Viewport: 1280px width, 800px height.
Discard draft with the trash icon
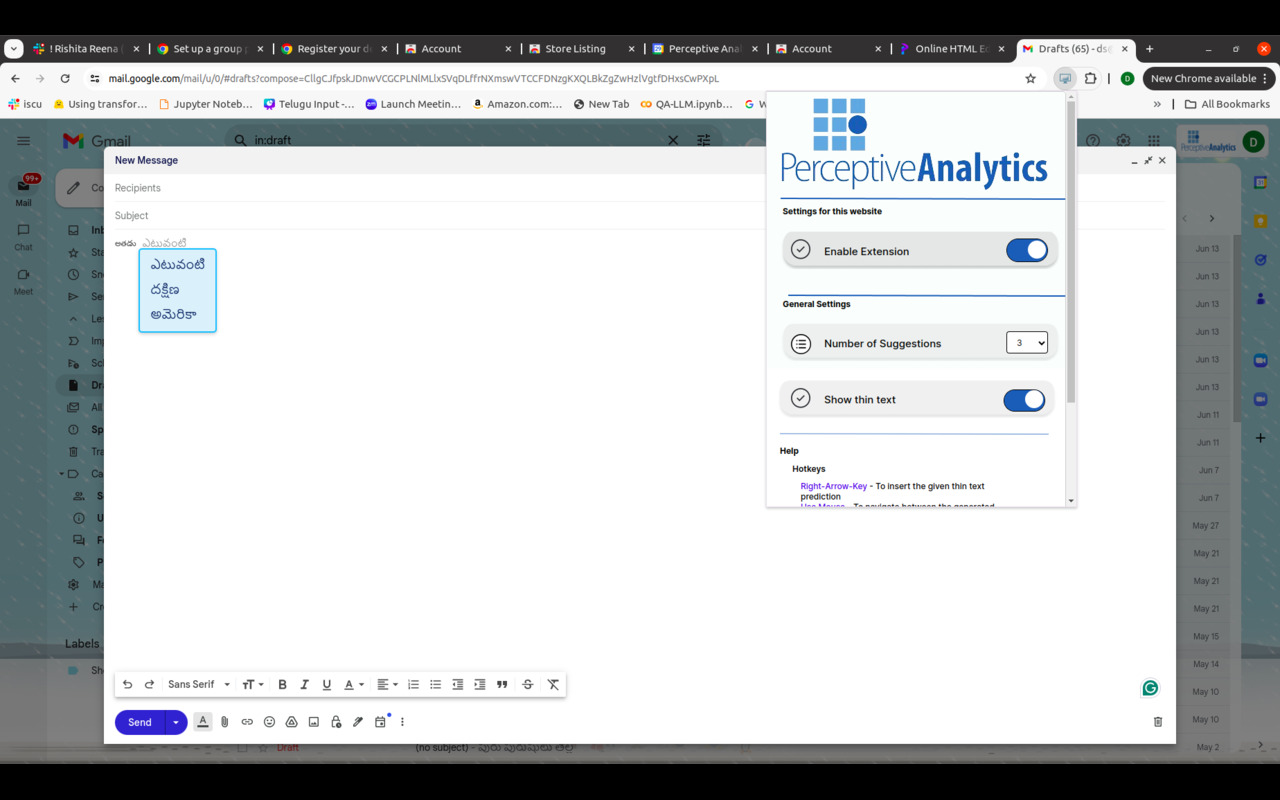click(1158, 722)
